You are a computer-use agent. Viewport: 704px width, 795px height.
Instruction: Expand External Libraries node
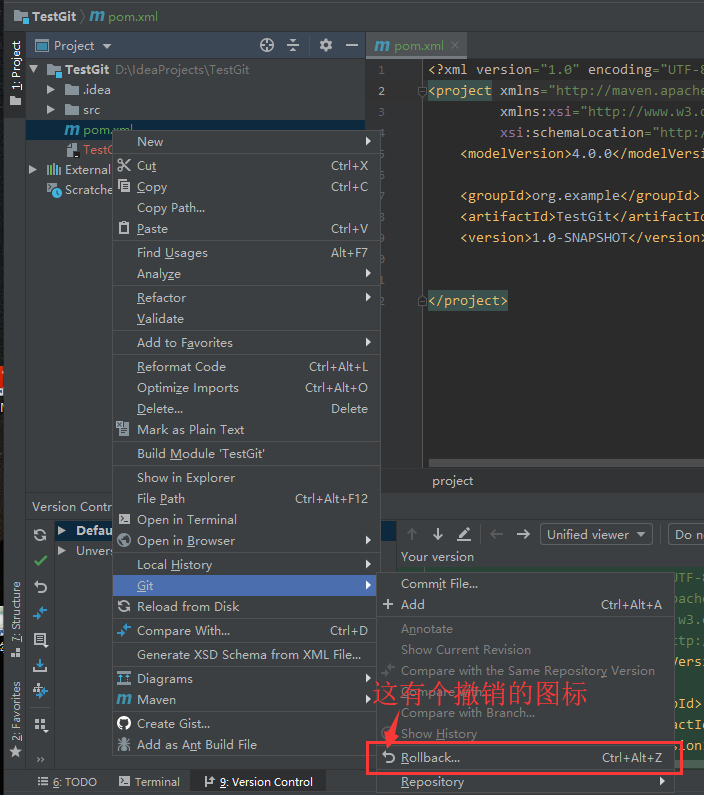click(x=33, y=169)
